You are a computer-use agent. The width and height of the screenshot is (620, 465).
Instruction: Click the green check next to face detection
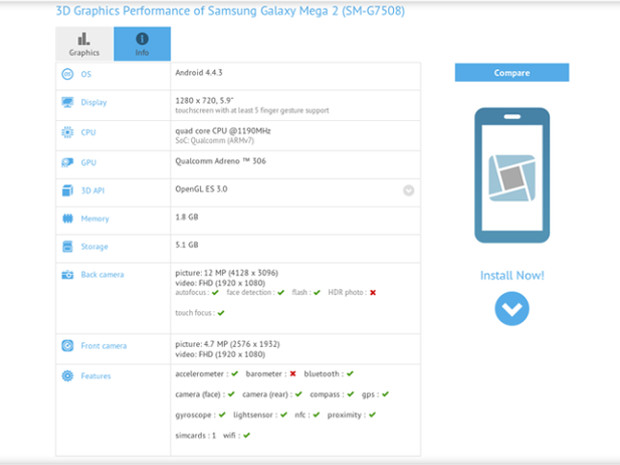(281, 293)
